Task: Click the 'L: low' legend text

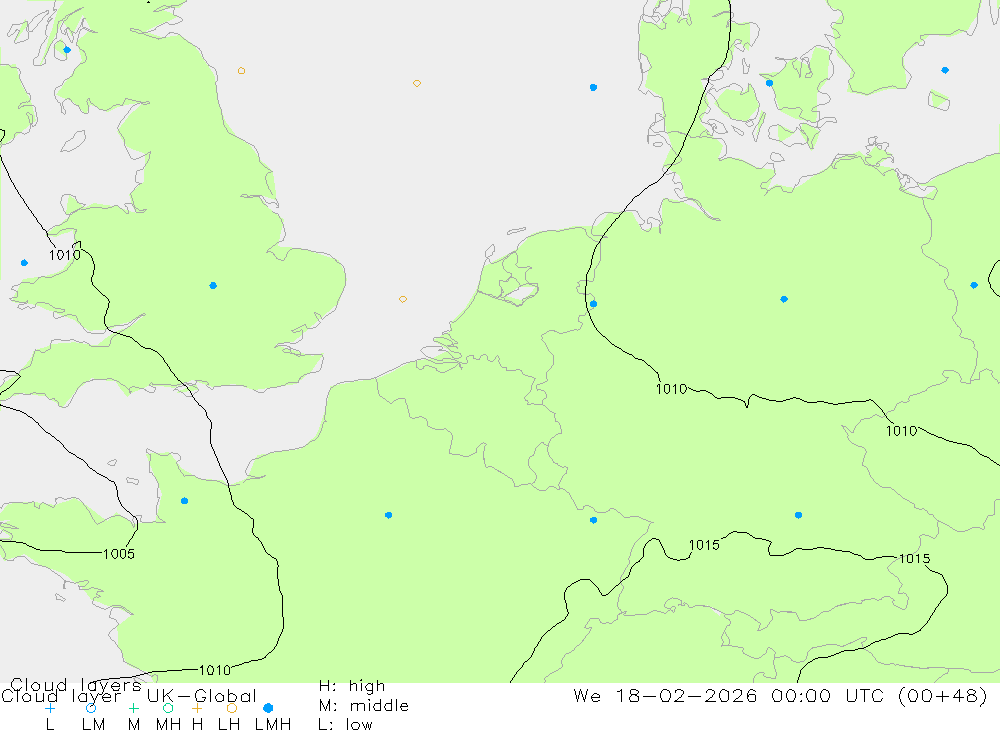Action: tap(345, 725)
